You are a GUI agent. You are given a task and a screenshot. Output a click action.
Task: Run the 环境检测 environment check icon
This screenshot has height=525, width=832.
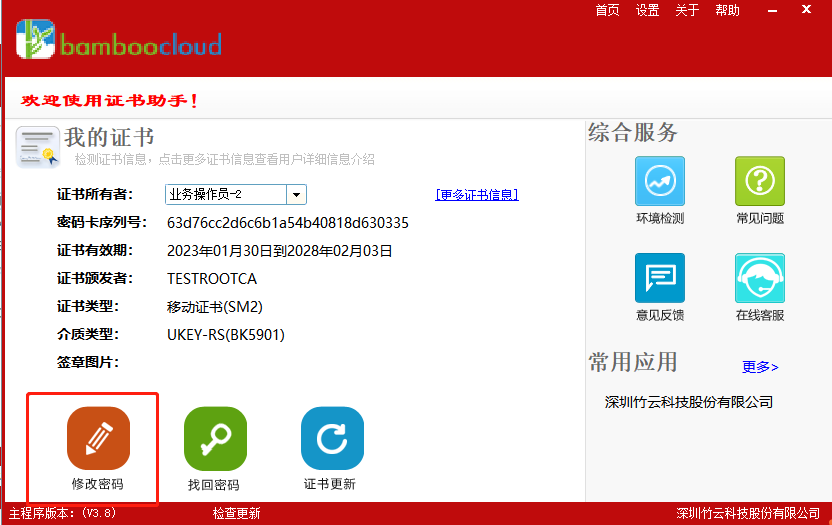(x=660, y=182)
